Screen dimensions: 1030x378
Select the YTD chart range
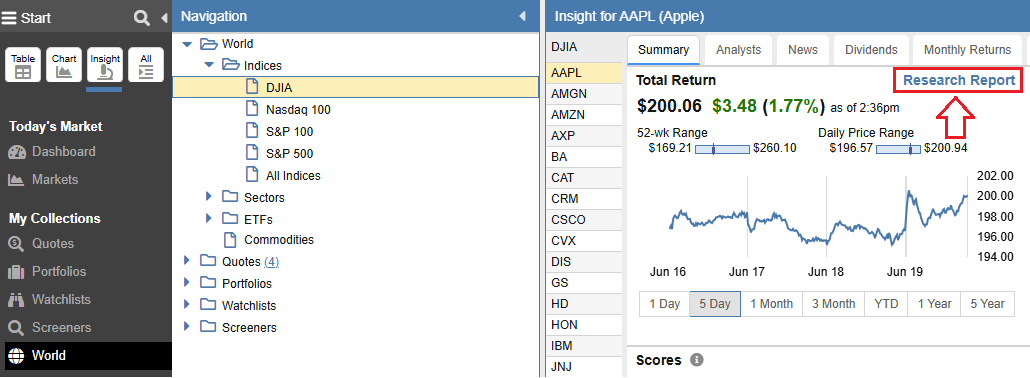click(x=886, y=304)
